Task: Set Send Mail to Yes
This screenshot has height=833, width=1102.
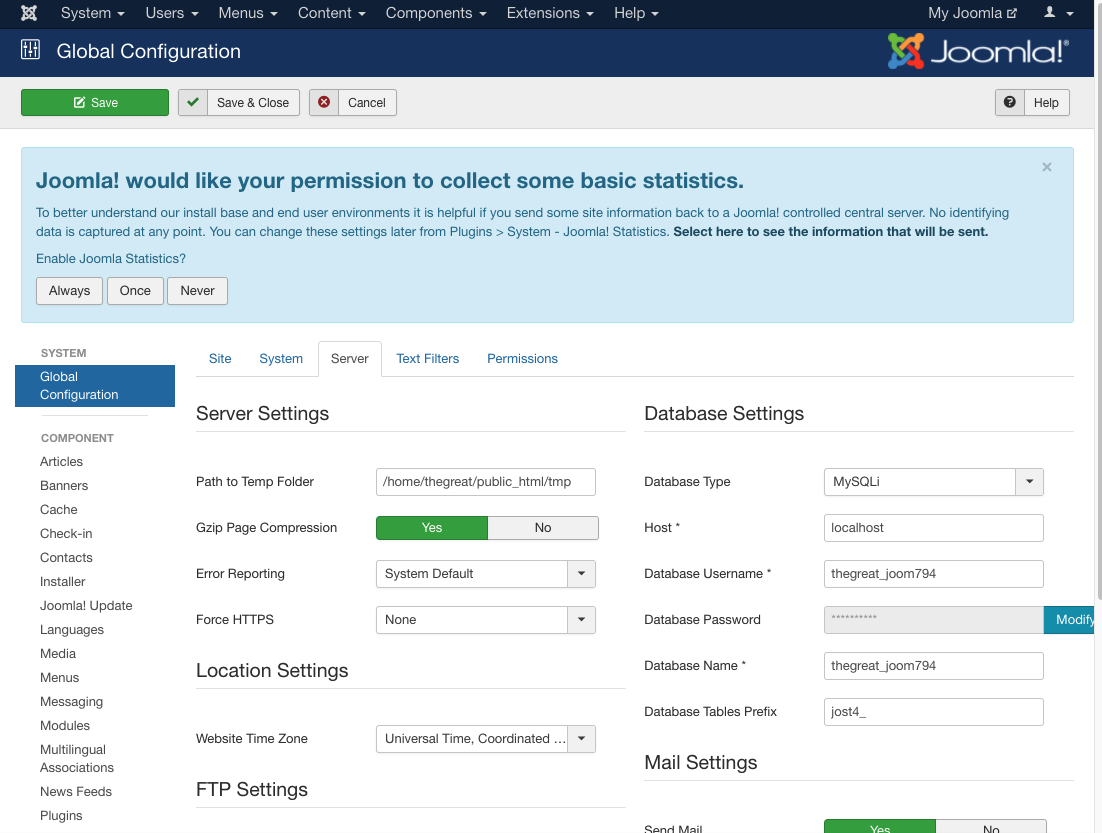Action: pos(880,827)
